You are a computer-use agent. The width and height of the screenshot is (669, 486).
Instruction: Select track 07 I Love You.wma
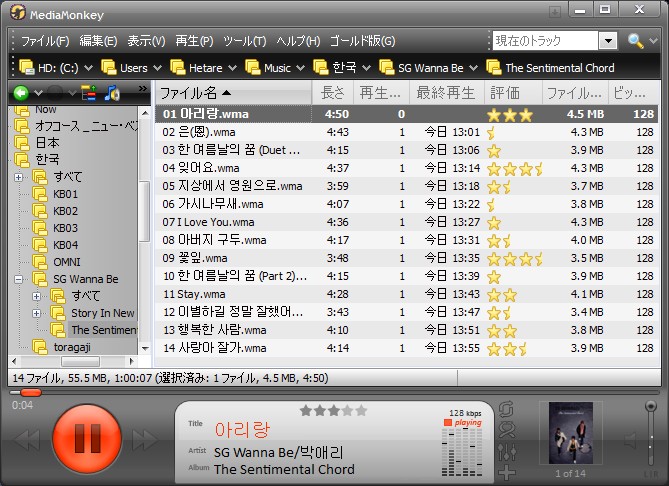click(407, 222)
